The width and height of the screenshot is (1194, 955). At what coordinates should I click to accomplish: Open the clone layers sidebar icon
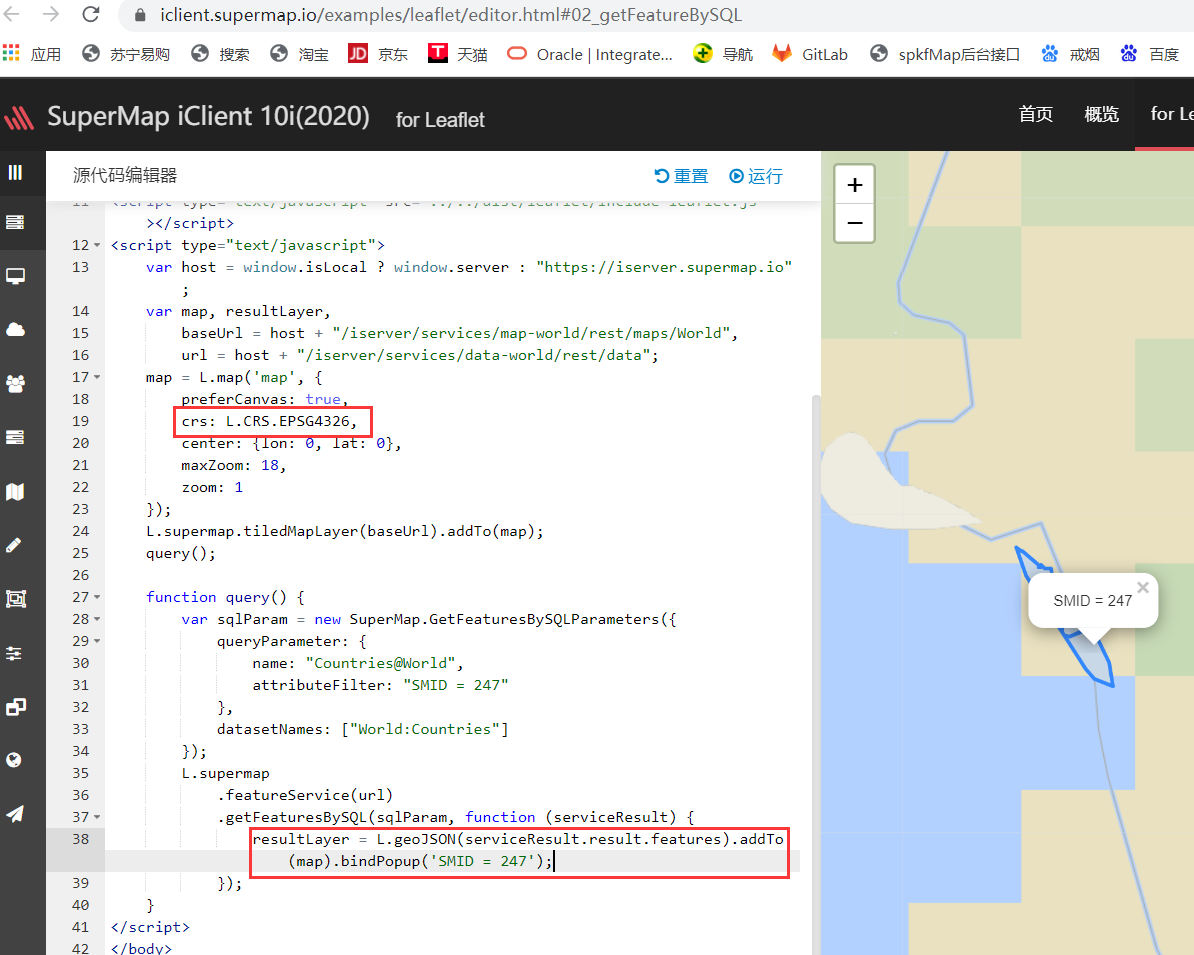pyautogui.click(x=15, y=707)
